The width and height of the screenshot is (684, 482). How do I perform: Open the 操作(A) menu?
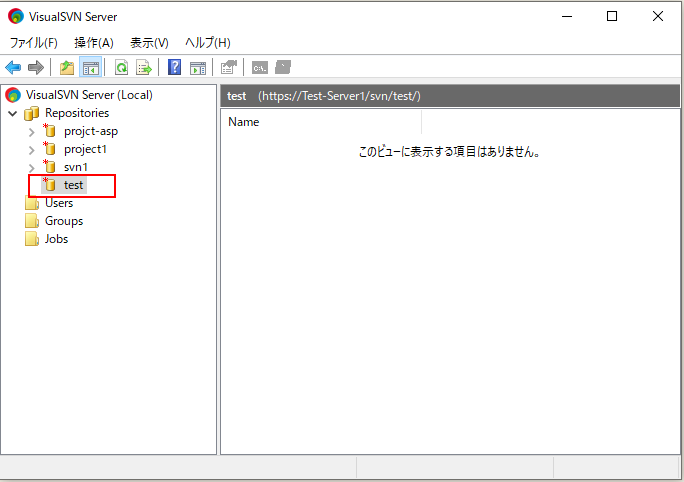point(94,43)
